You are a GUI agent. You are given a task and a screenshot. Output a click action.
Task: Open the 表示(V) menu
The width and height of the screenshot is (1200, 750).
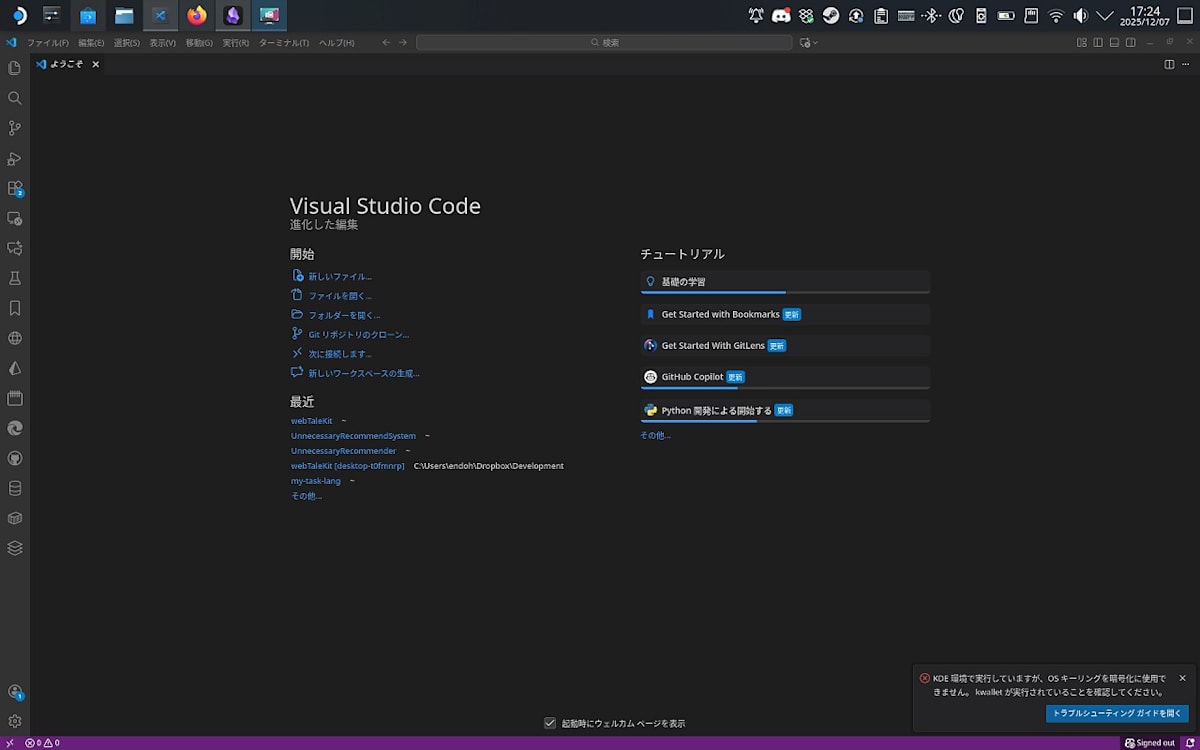click(x=162, y=43)
